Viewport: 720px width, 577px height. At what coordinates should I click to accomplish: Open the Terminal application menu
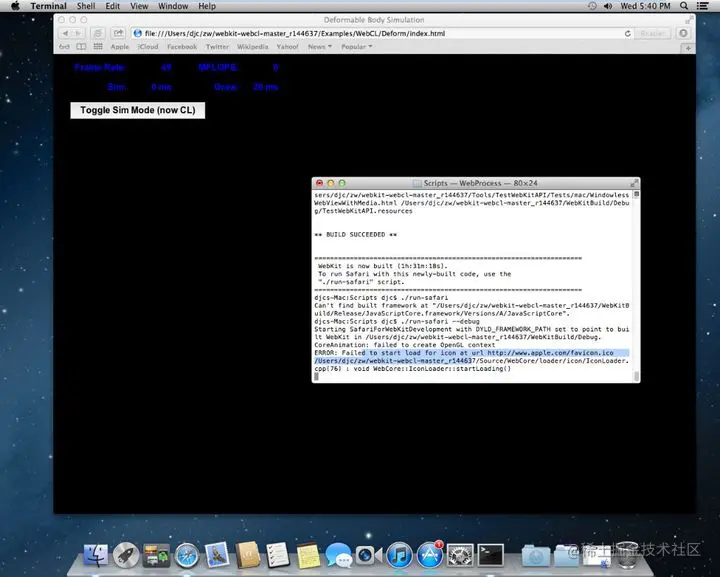point(48,6)
